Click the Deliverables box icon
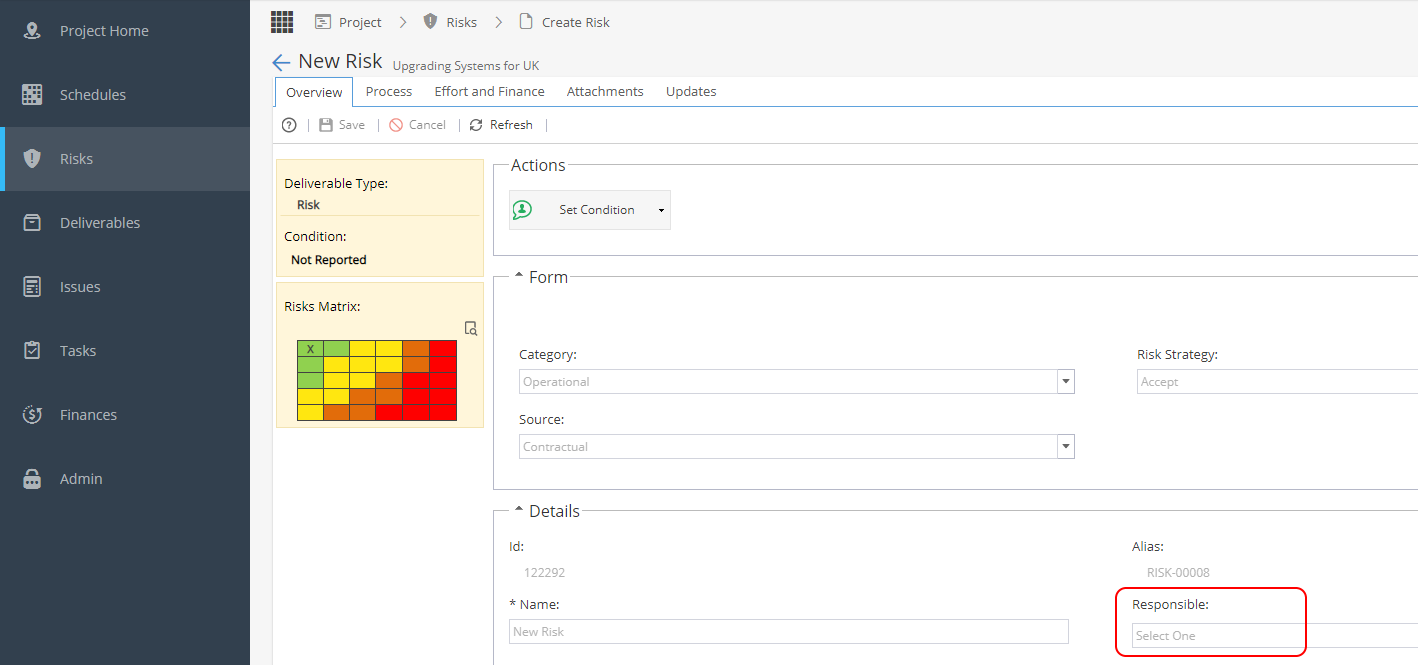The height and width of the screenshot is (665, 1418). [x=32, y=223]
